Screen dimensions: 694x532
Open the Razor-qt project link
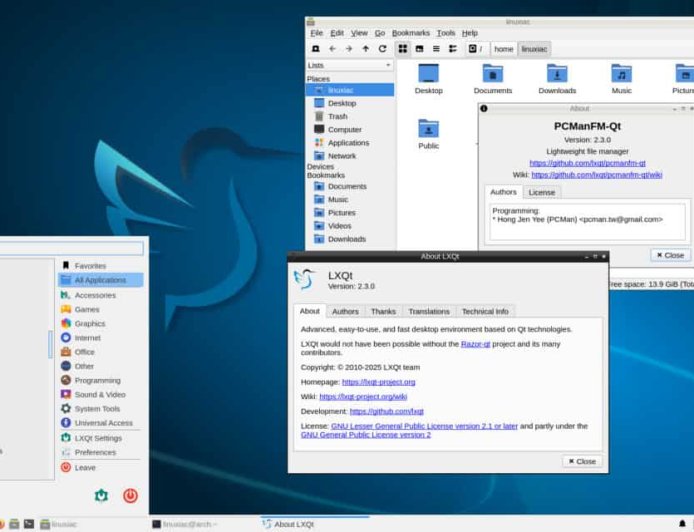pos(475,343)
